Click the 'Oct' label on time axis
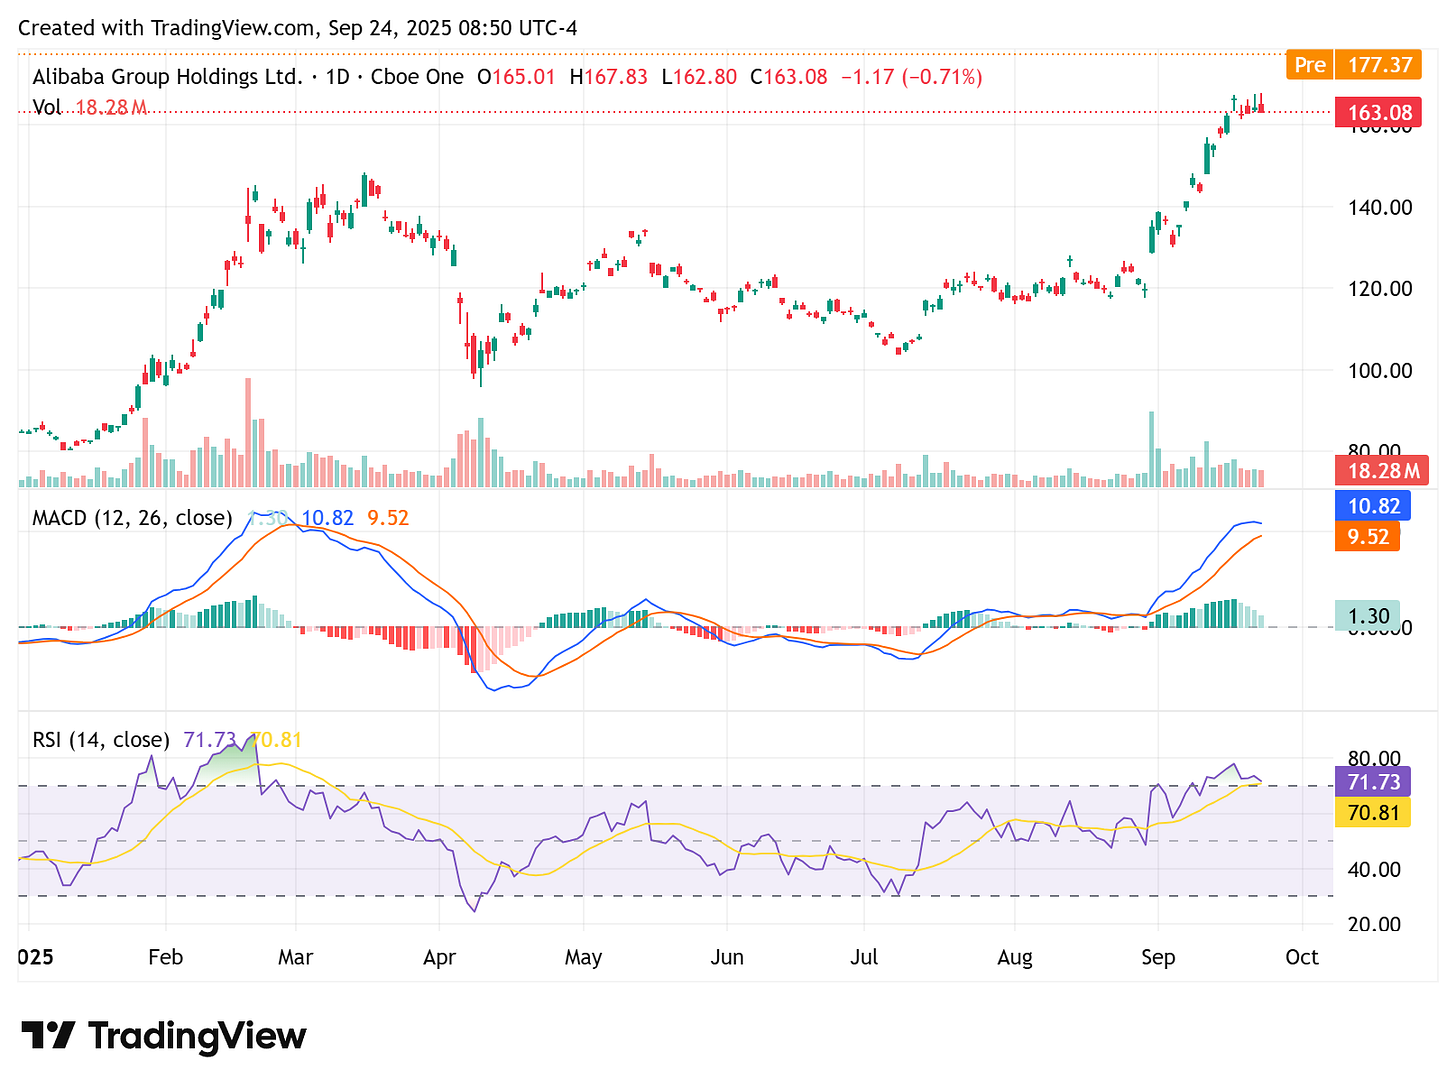The image size is (1456, 1090). (x=1302, y=957)
